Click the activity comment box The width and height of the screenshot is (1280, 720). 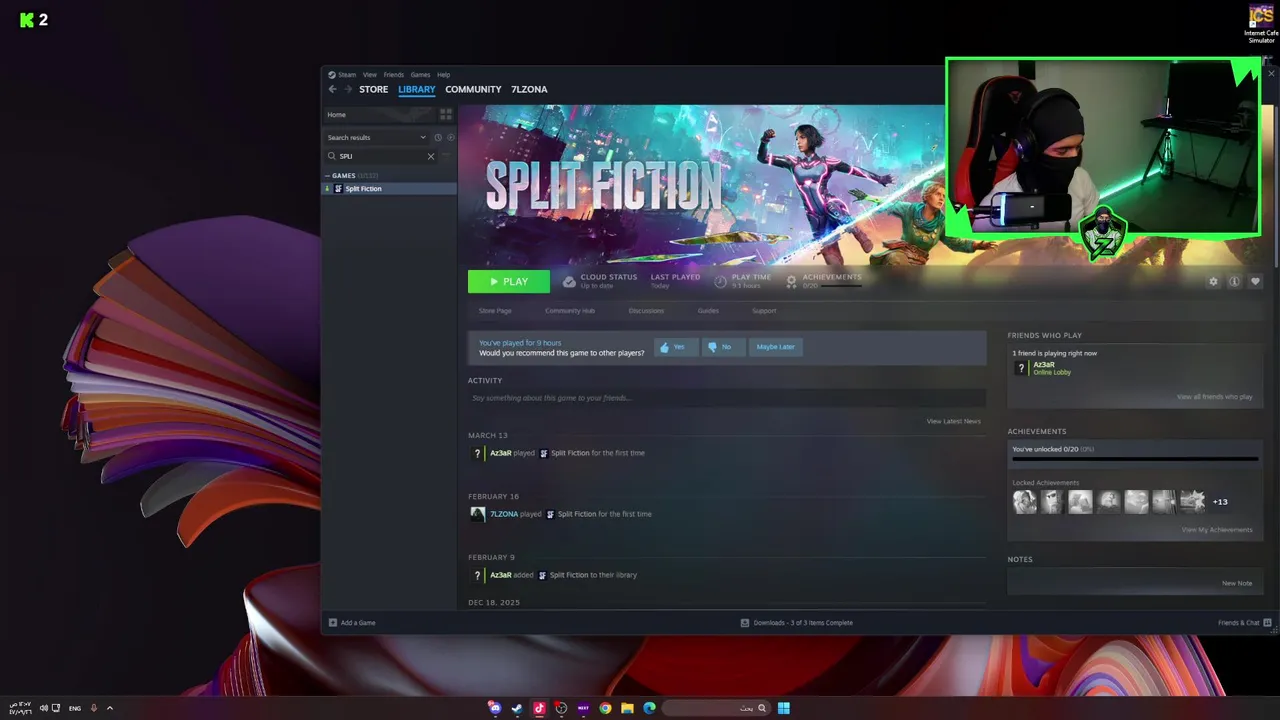726,398
